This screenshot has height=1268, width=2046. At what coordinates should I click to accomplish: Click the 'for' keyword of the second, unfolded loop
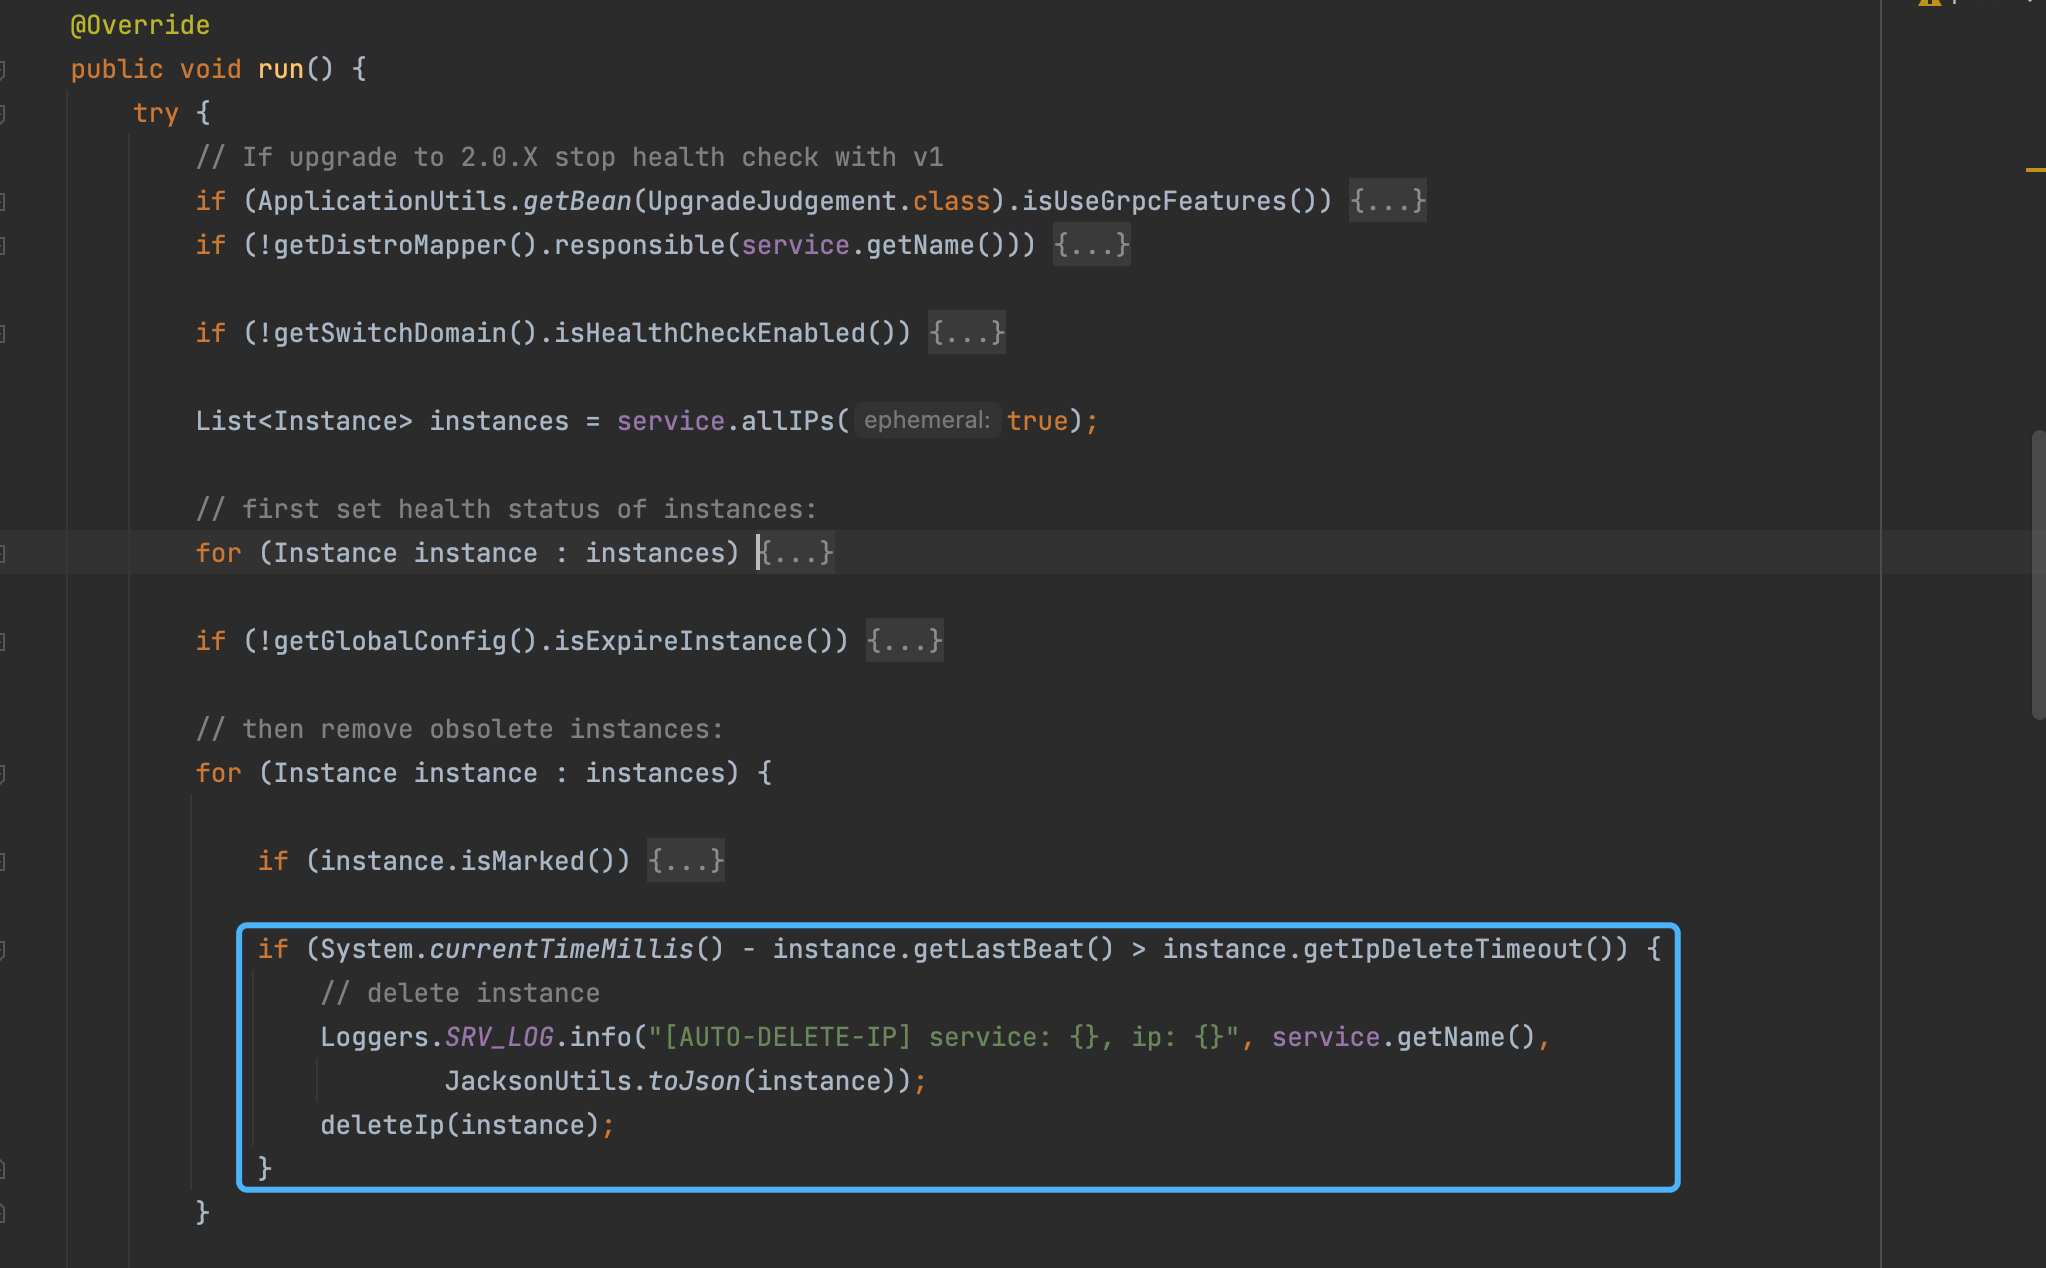click(218, 773)
